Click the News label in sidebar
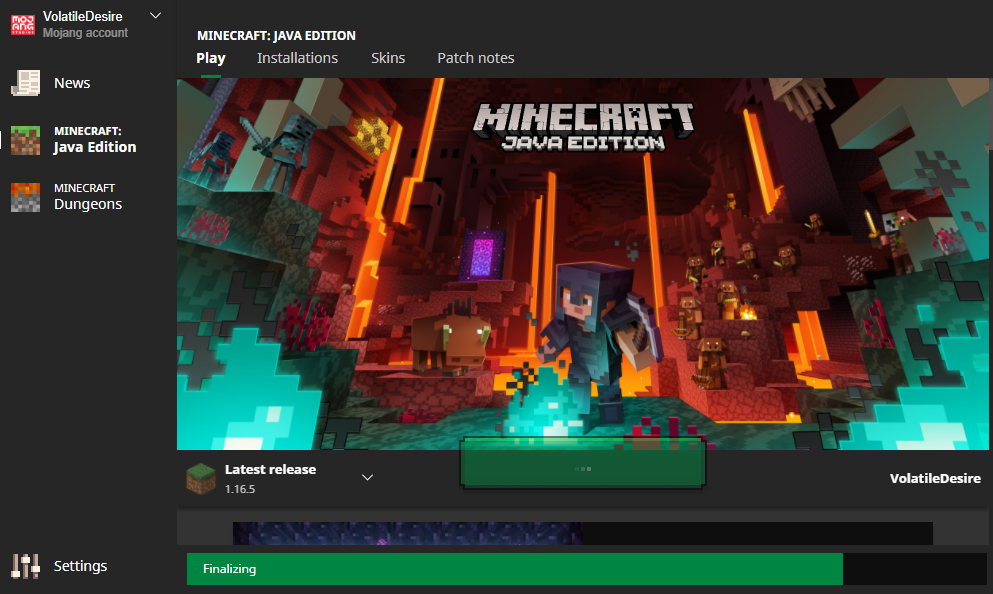The image size is (993, 594). click(72, 83)
